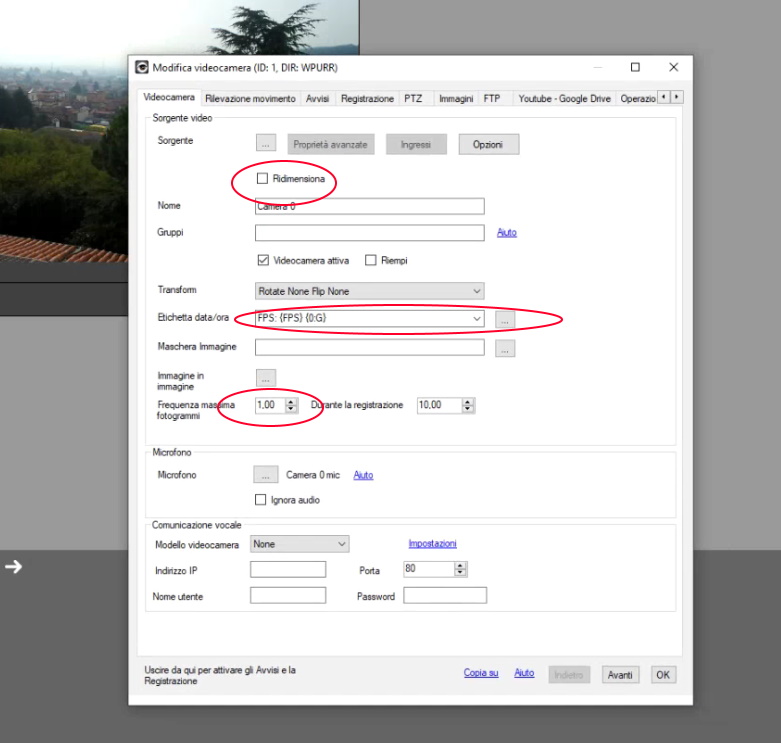Open Immagine in immagine settings button
Viewport: 781px width, 743px height.
[x=266, y=377]
